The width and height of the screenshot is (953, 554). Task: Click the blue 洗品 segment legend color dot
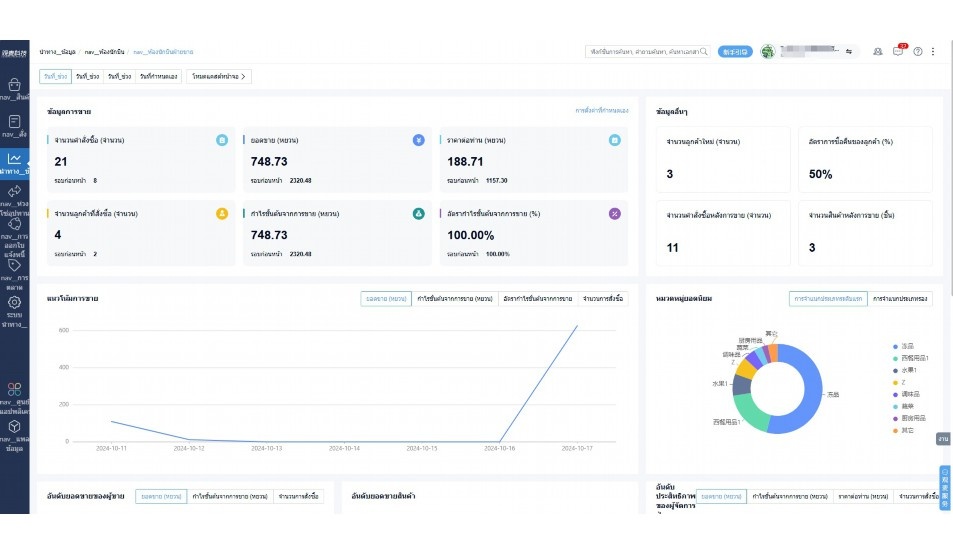(x=894, y=346)
